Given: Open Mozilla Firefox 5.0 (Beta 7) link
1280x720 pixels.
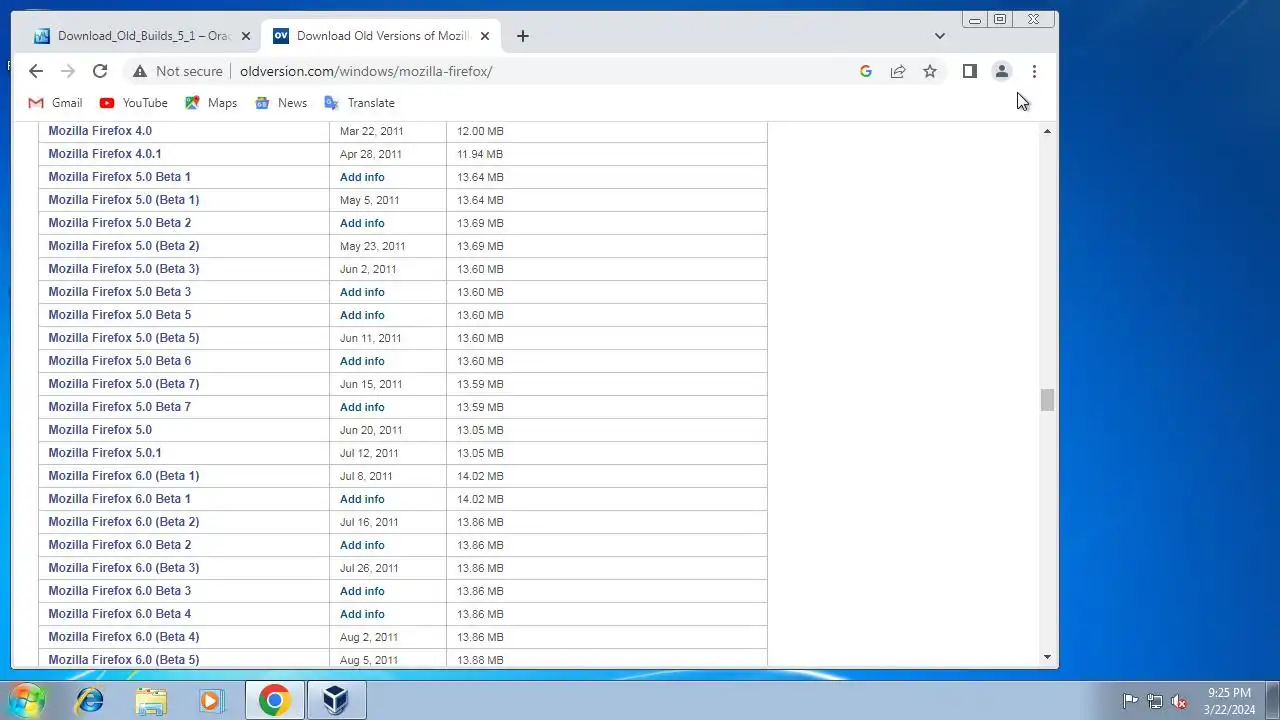Looking at the screenshot, I should 124,384.
